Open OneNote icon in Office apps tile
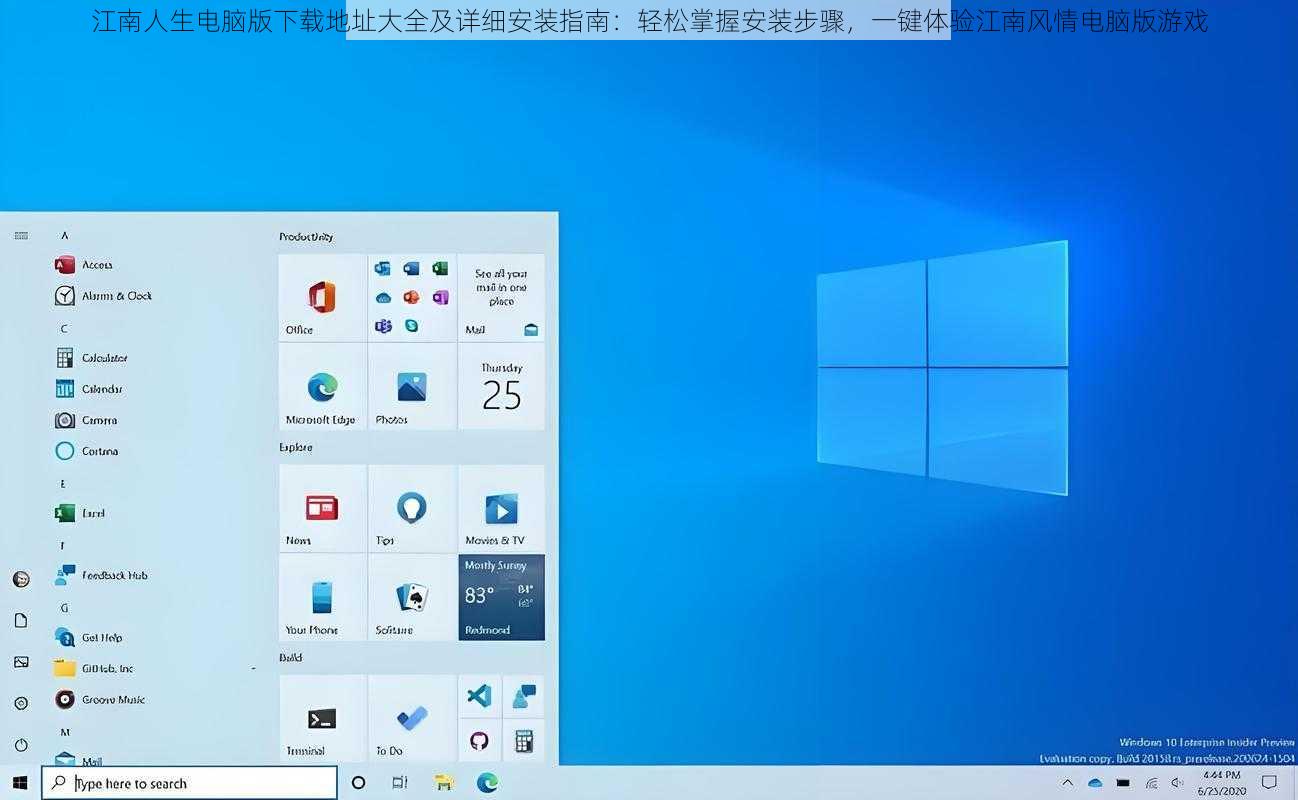 click(440, 297)
